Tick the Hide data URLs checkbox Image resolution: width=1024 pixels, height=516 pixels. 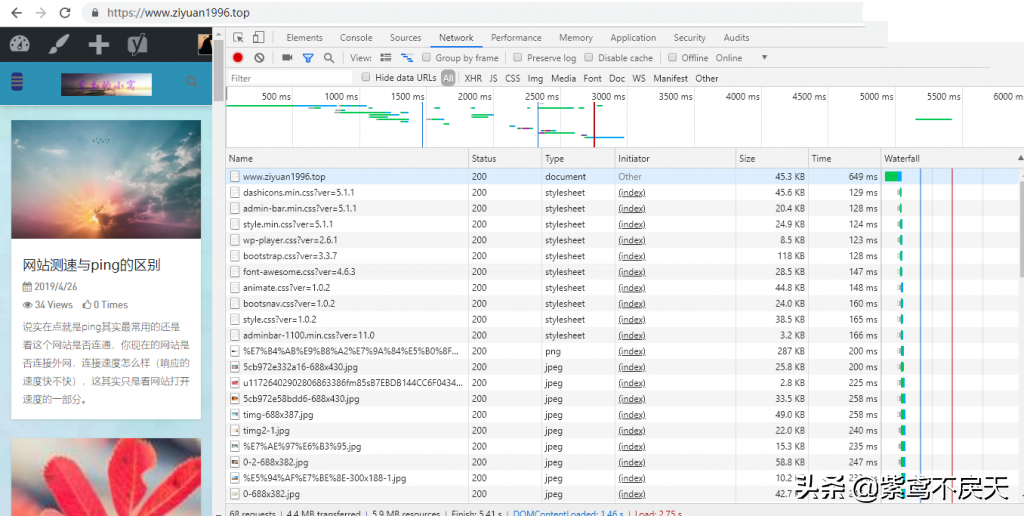coord(366,77)
